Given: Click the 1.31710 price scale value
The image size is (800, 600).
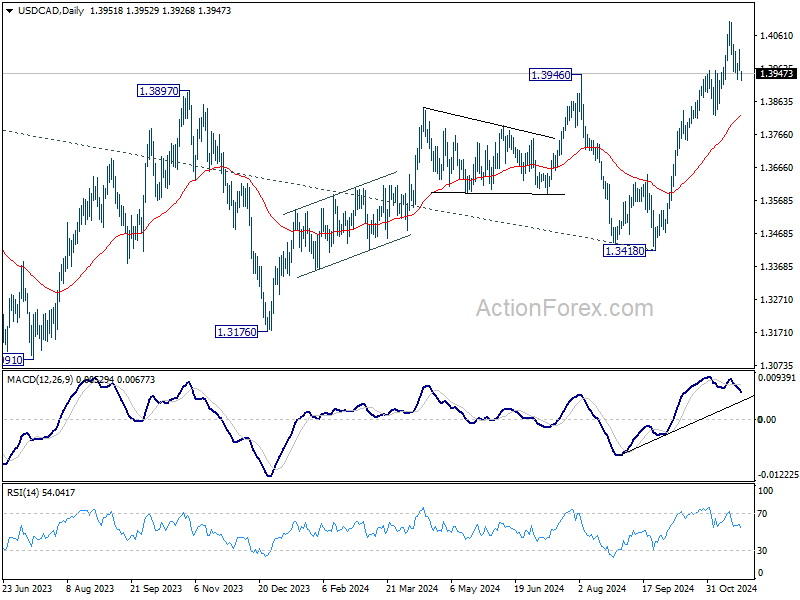Looking at the screenshot, I should pyautogui.click(x=777, y=333).
